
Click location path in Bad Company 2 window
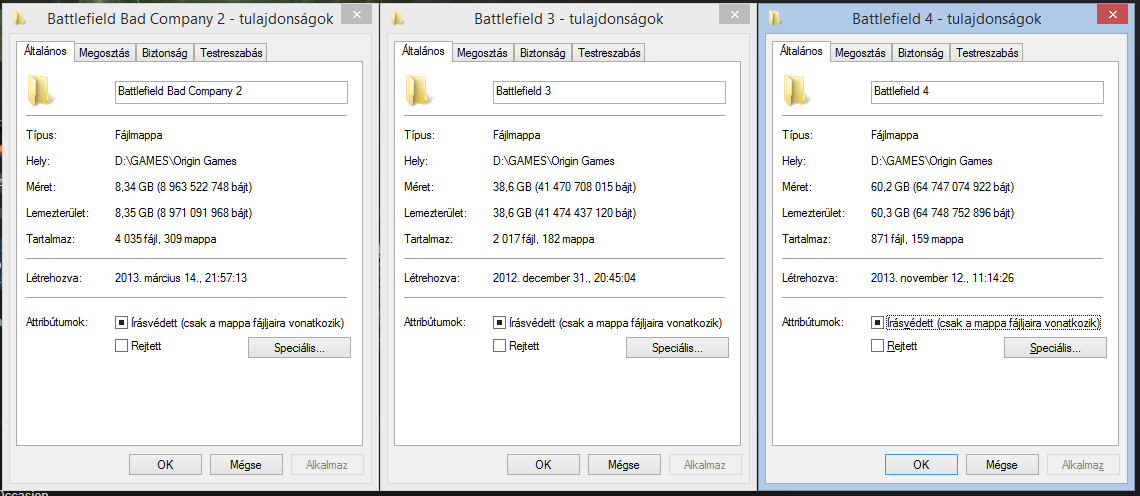pyautogui.click(x=176, y=161)
